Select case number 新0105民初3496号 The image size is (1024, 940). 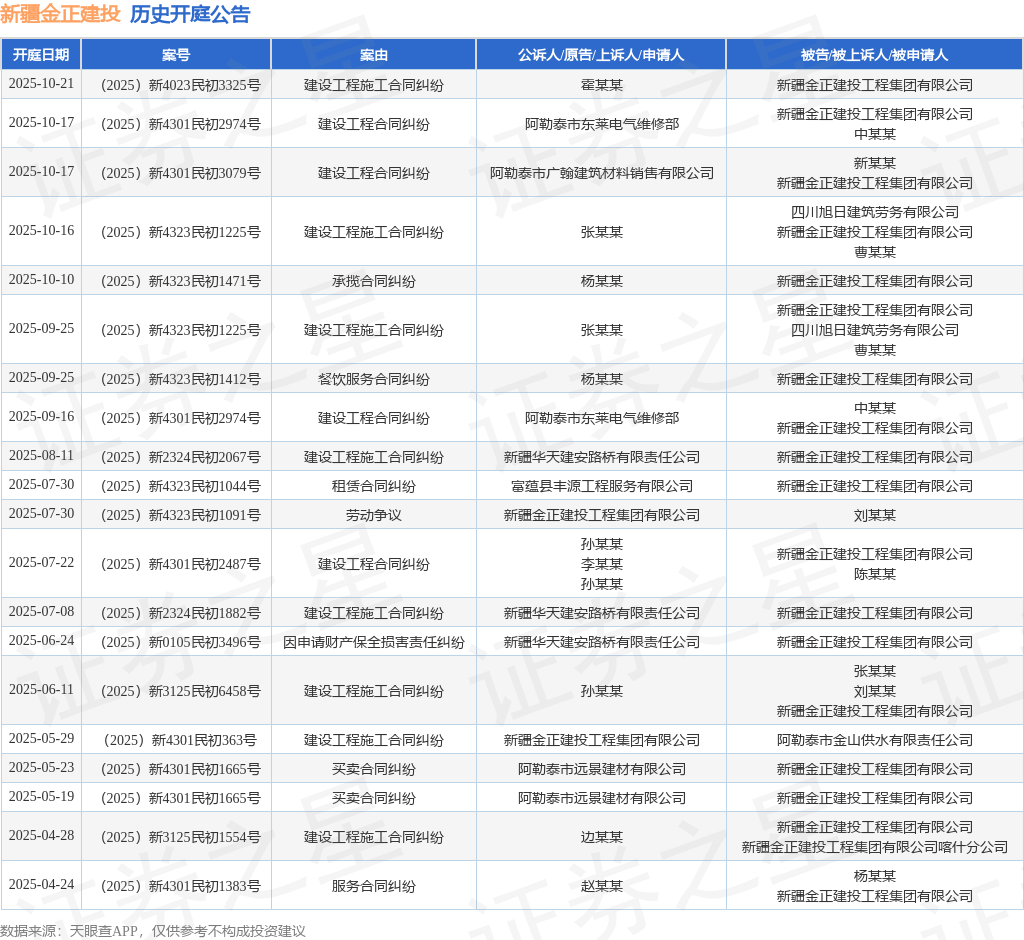pyautogui.click(x=181, y=642)
